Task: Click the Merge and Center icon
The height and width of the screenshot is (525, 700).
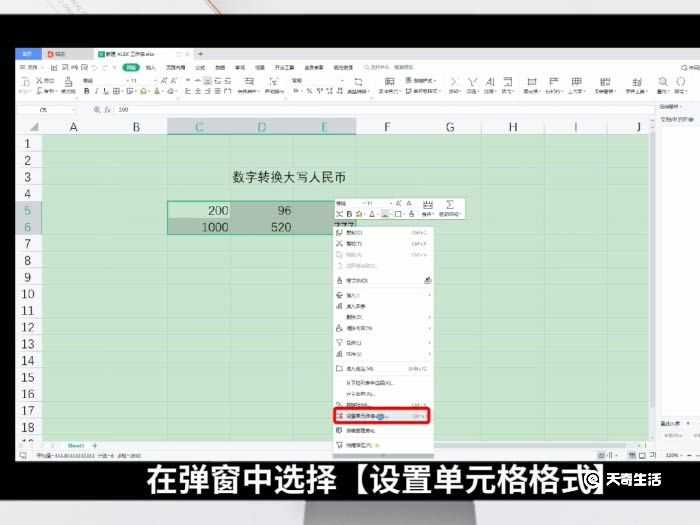Action: click(x=249, y=81)
